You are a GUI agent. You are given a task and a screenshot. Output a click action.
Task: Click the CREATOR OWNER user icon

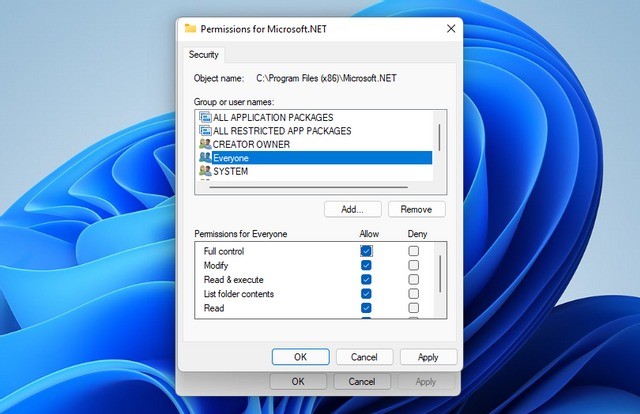(205, 144)
